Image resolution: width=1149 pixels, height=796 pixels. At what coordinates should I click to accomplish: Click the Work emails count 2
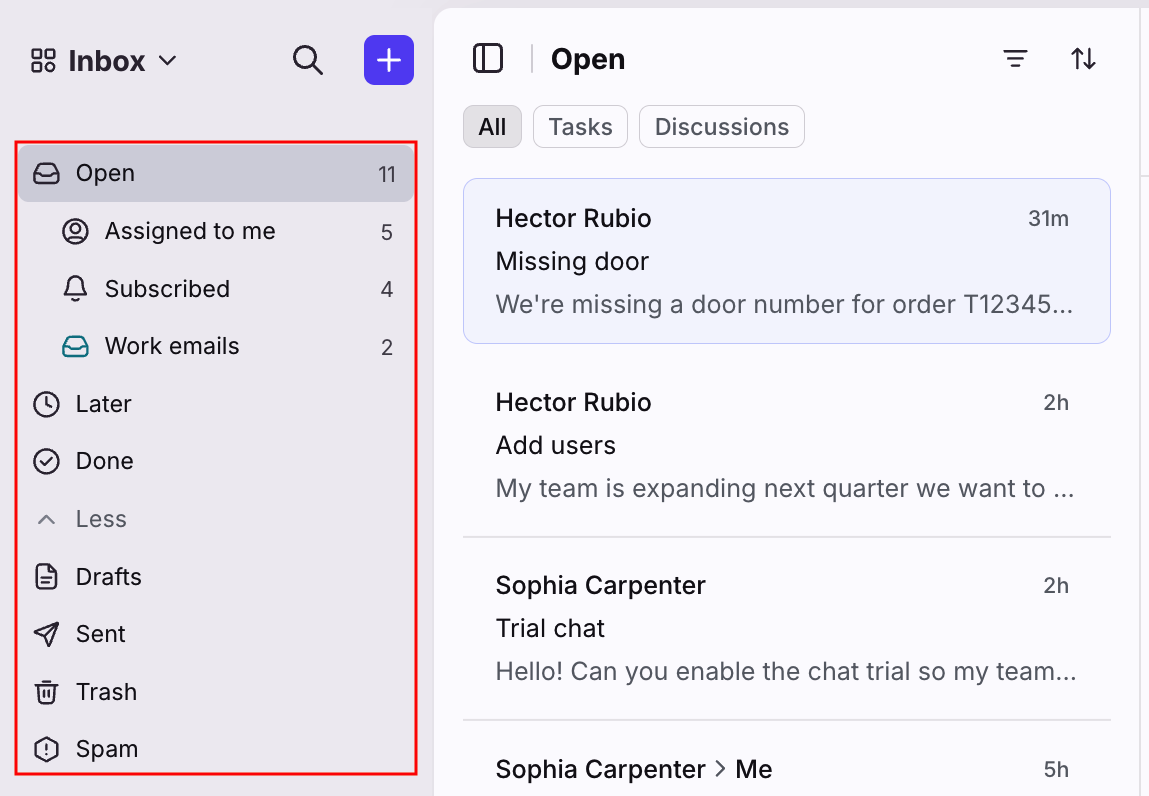[x=387, y=347]
